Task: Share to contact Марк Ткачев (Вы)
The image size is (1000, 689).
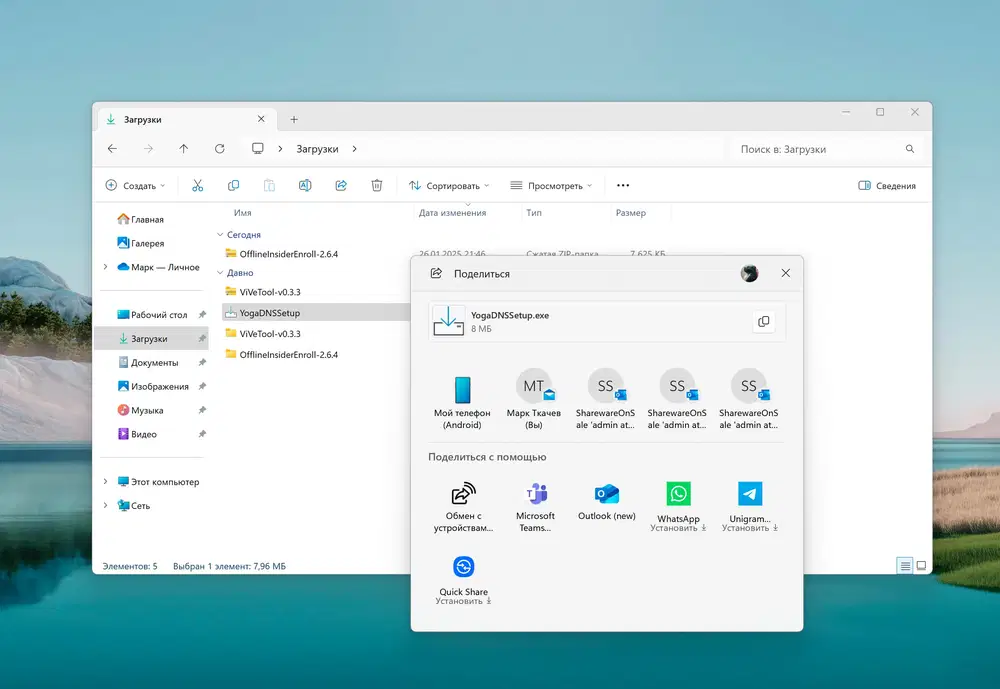Action: click(x=534, y=399)
